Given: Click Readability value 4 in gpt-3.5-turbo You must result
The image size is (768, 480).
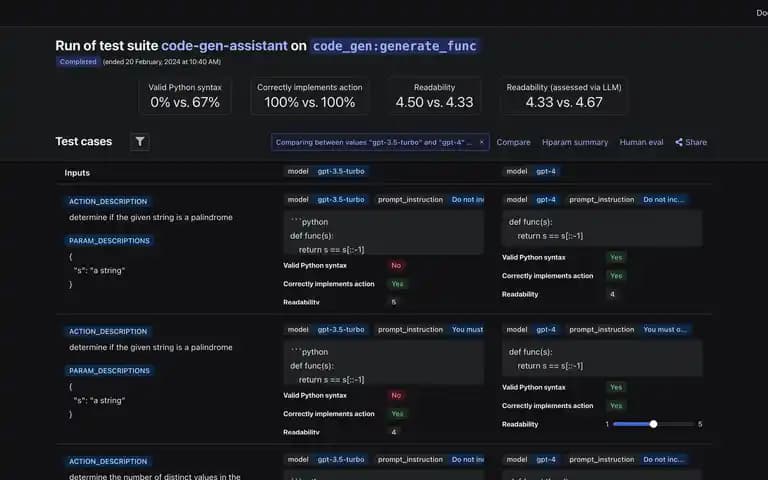Looking at the screenshot, I should pyautogui.click(x=394, y=432).
